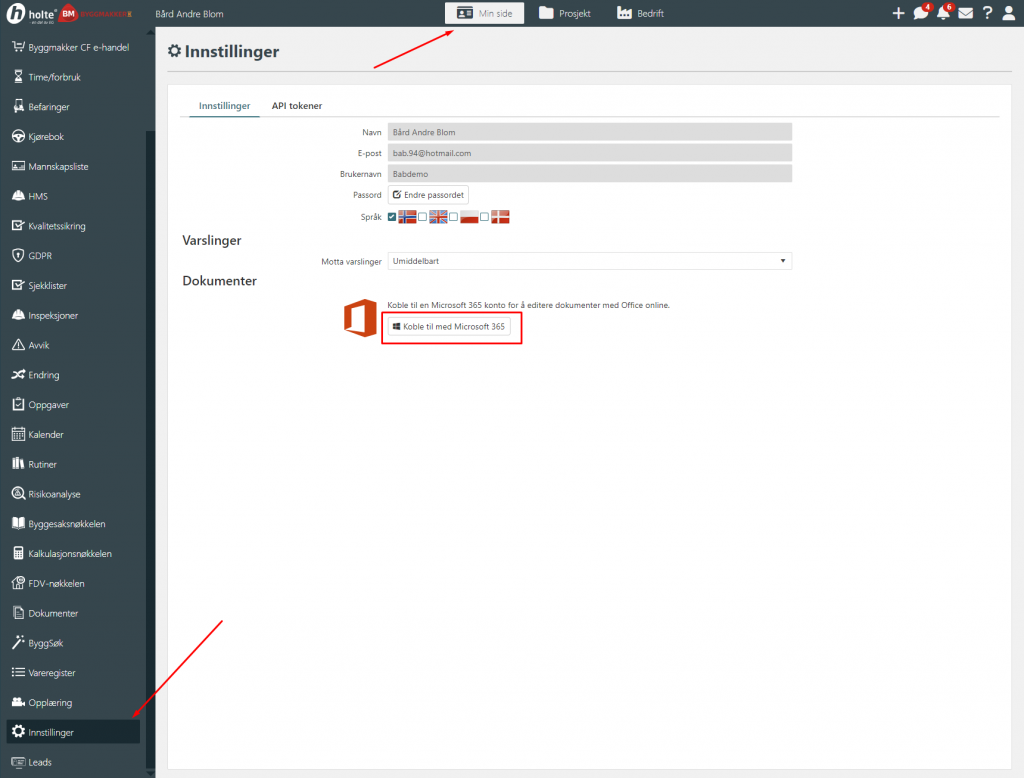The width and height of the screenshot is (1024, 778).
Task: Open the Bedrift top menu
Action: pos(641,13)
